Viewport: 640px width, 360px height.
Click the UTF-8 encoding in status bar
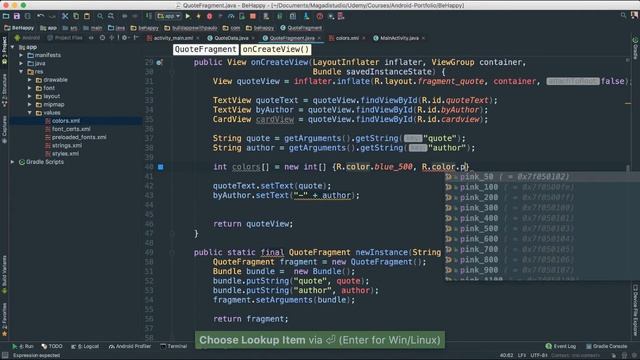click(x=539, y=356)
